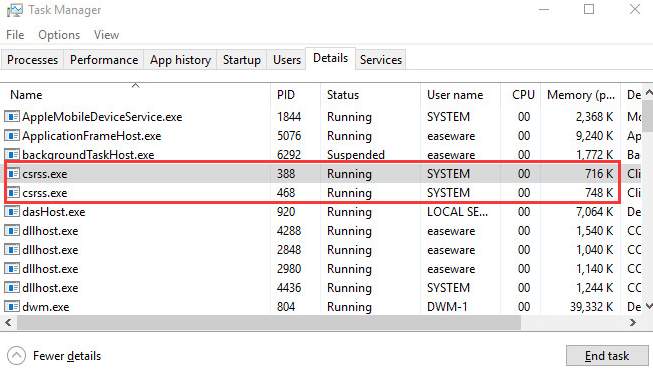Image resolution: width=653 pixels, height=377 pixels.
Task: Click the vertical scrollbar up arrow
Action: [x=648, y=92]
